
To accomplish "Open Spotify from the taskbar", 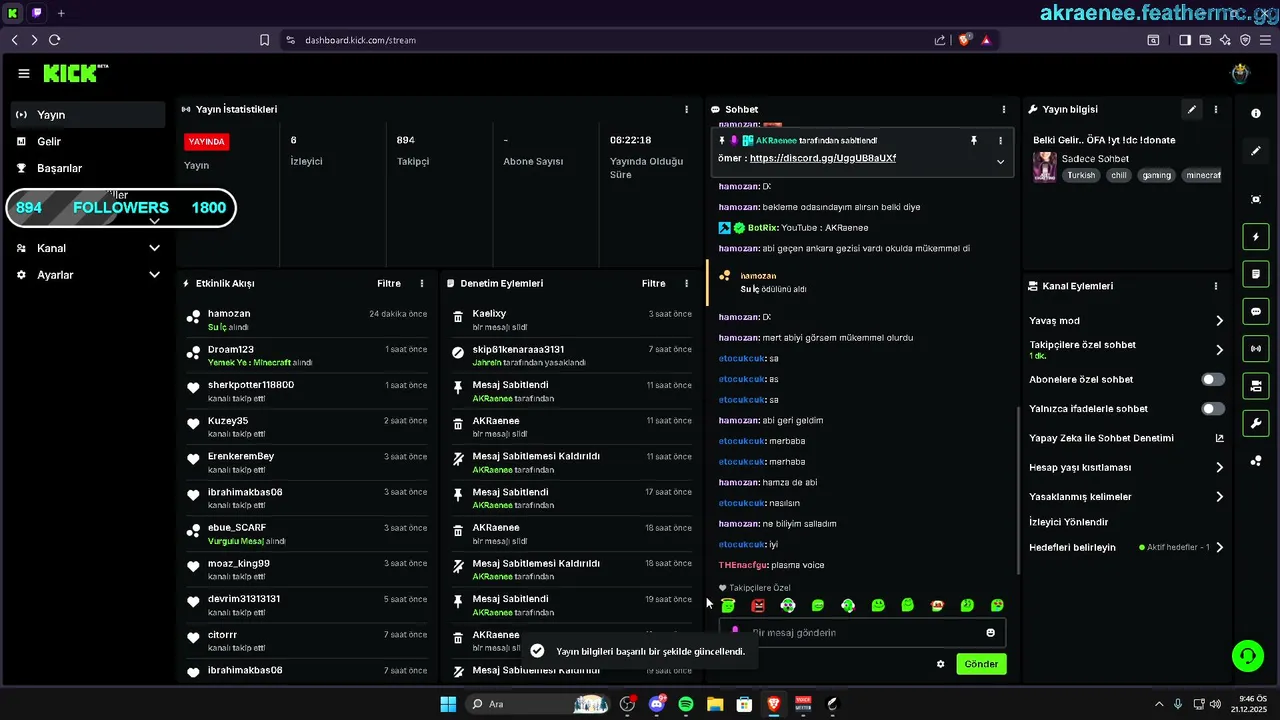I will tap(686, 704).
